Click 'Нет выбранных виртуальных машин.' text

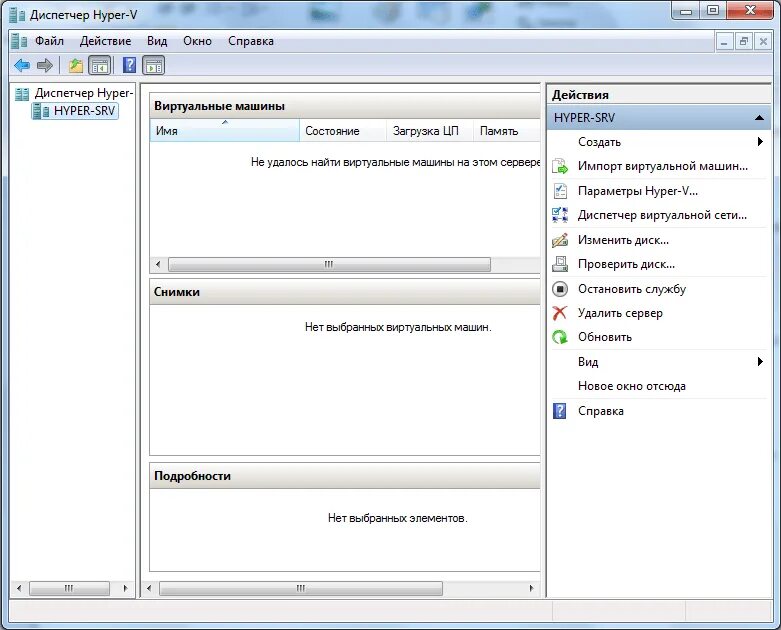click(x=398, y=327)
